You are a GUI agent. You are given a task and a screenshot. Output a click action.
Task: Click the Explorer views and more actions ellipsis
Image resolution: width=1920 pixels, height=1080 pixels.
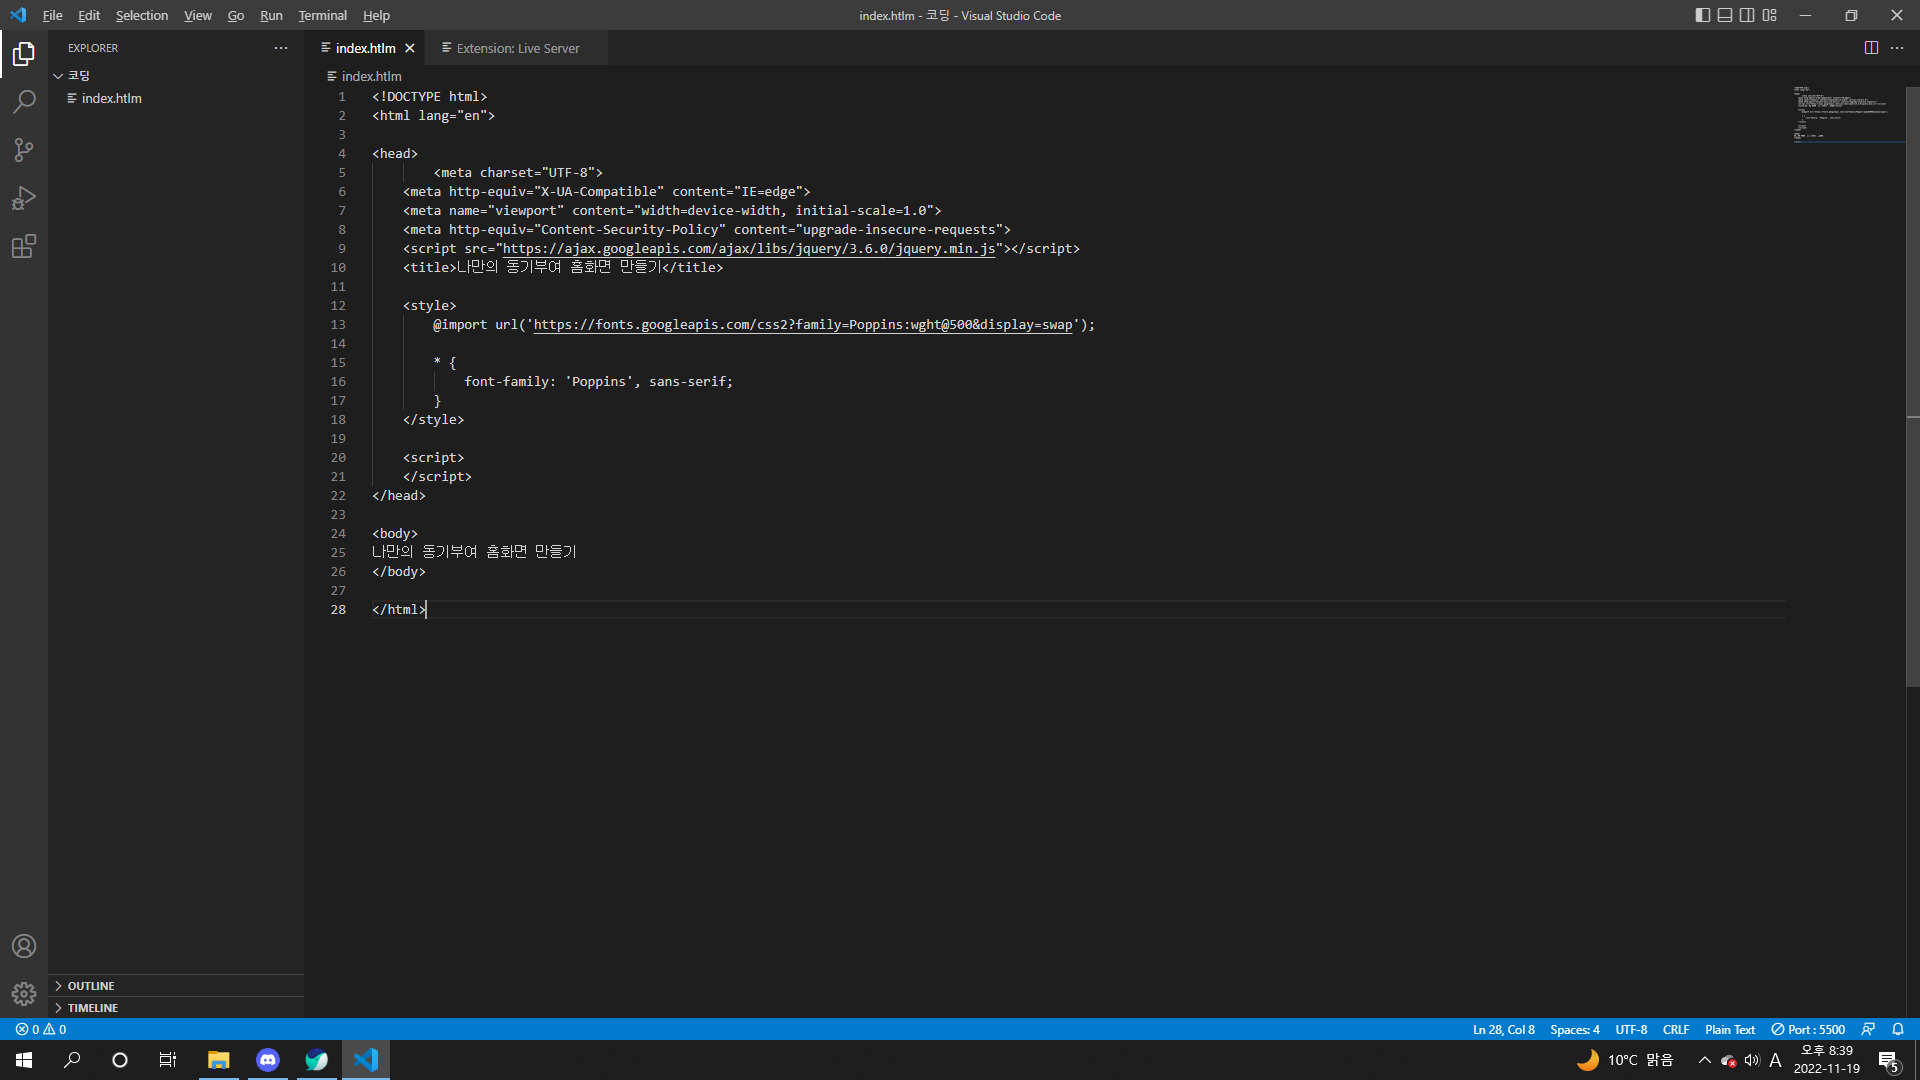(x=281, y=48)
